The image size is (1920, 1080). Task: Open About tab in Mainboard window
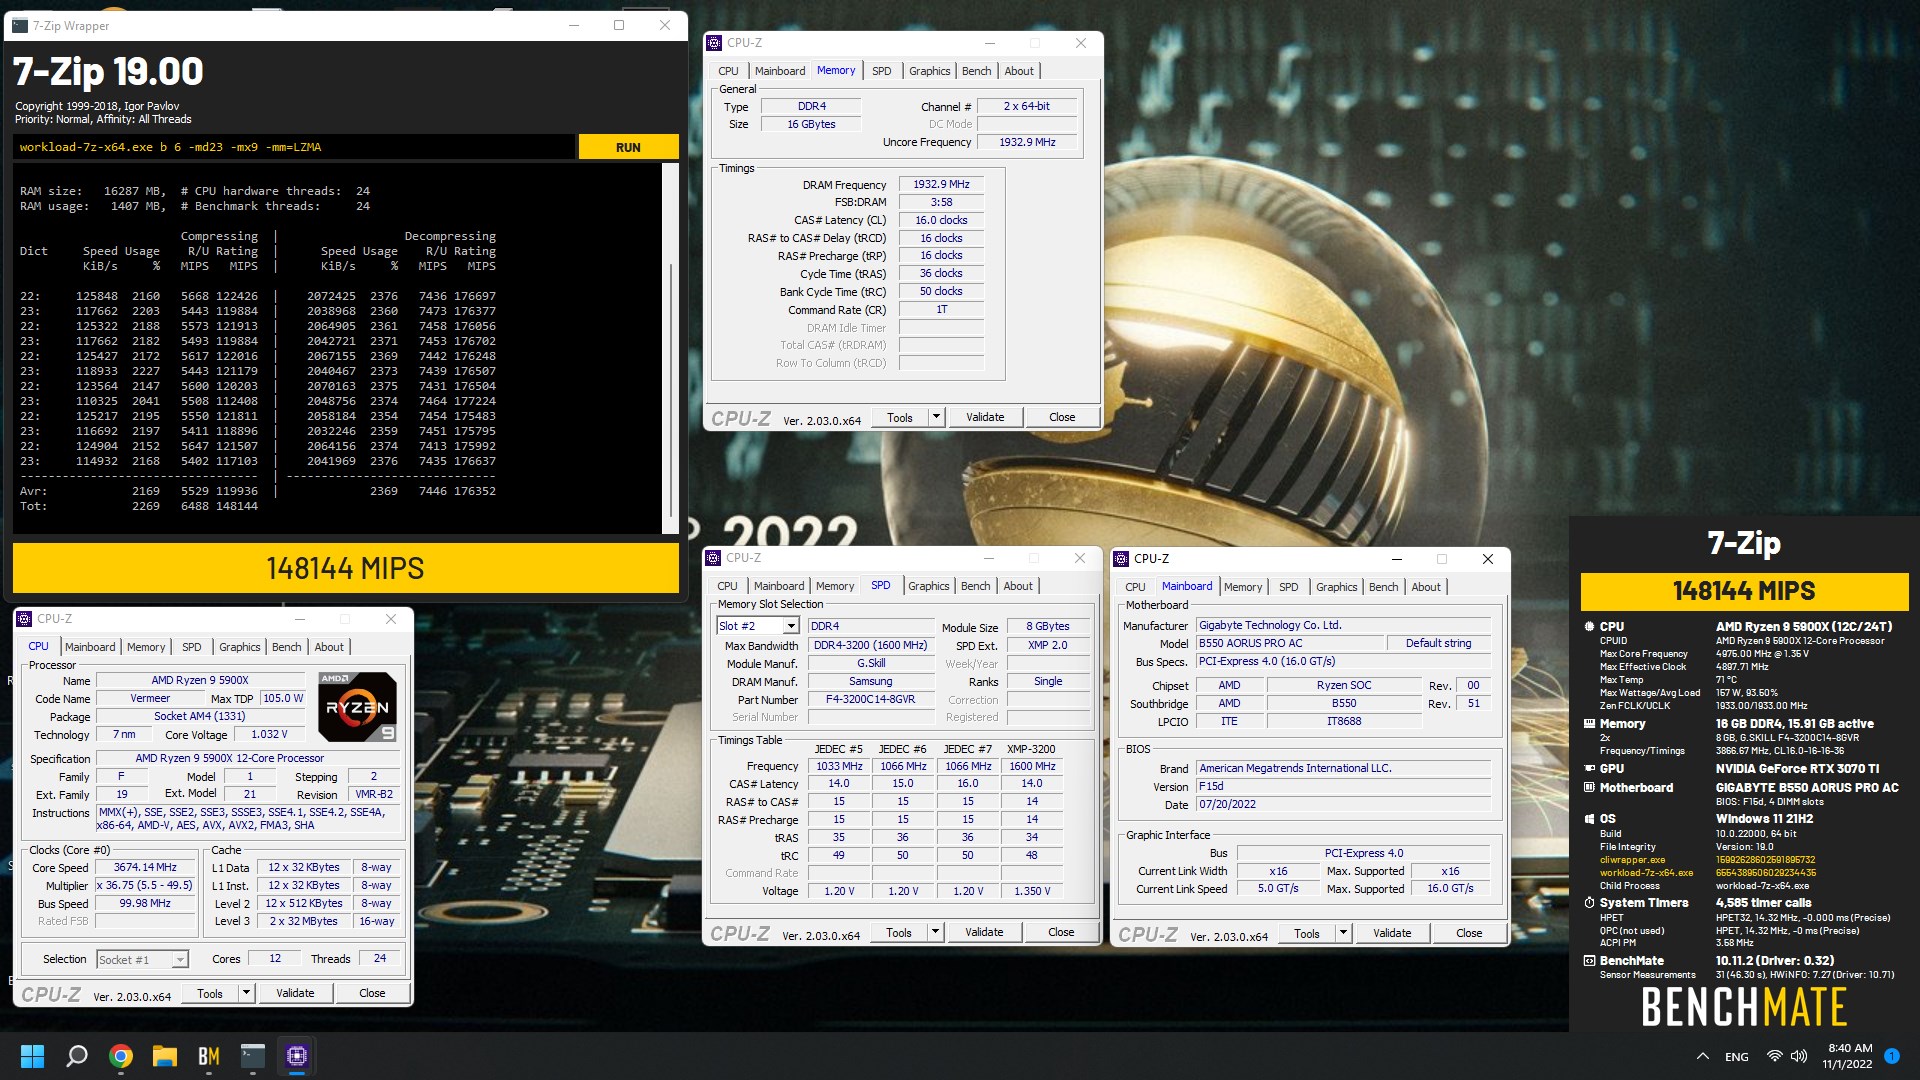(x=1426, y=587)
